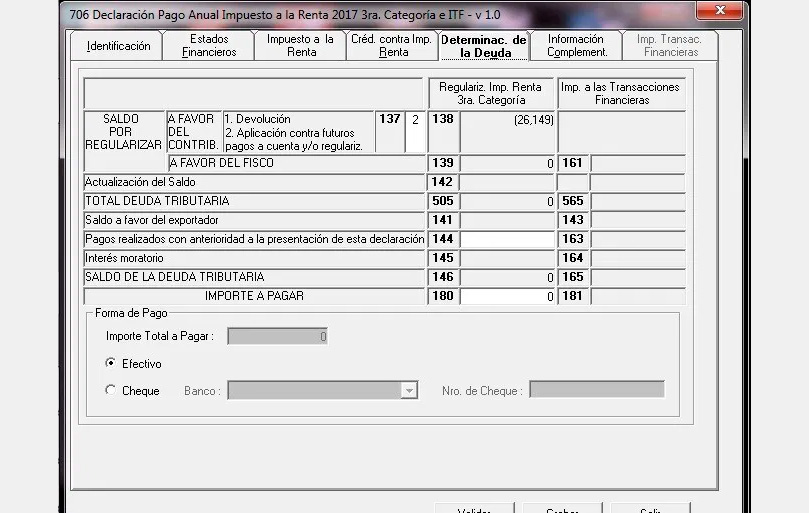Click casilla 143 ITF field

pos(638,220)
